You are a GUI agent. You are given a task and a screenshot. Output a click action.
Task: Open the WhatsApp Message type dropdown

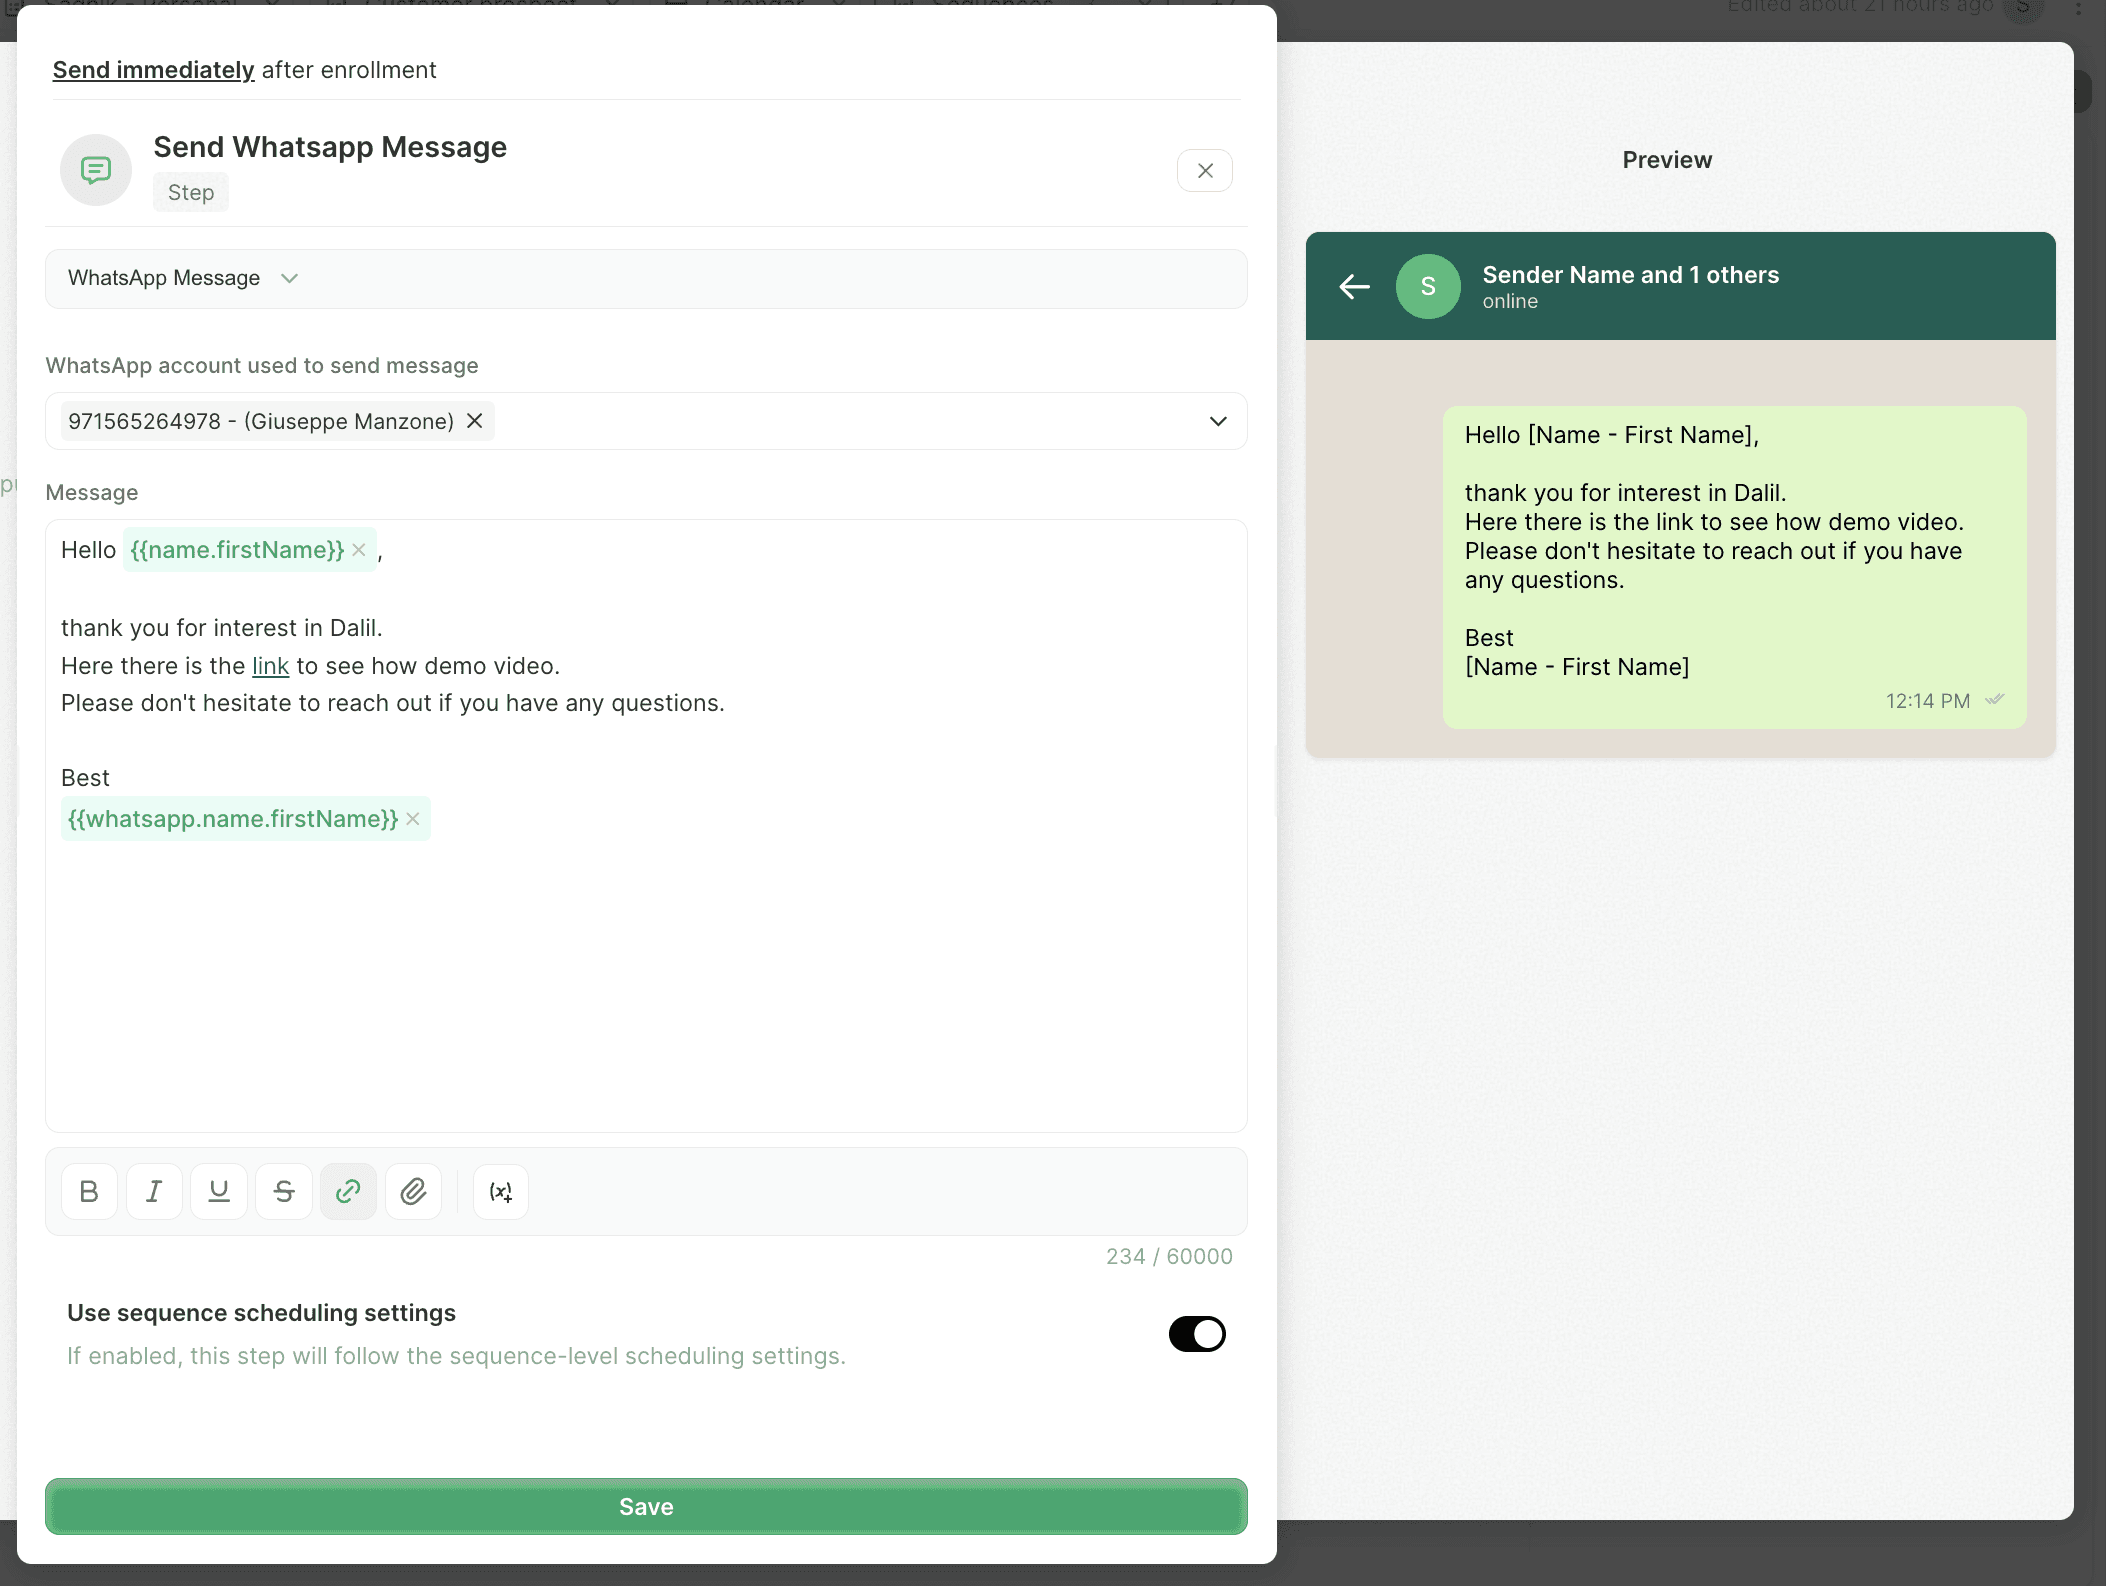coord(289,278)
